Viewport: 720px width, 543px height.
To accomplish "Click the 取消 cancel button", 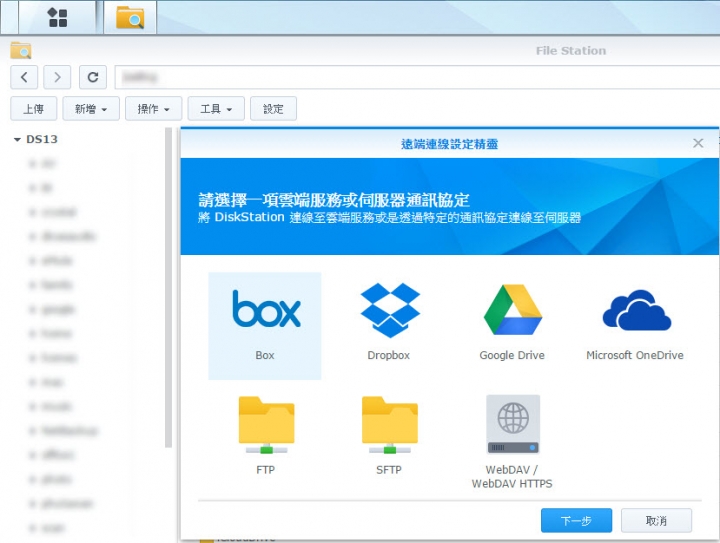I will tap(656, 521).
